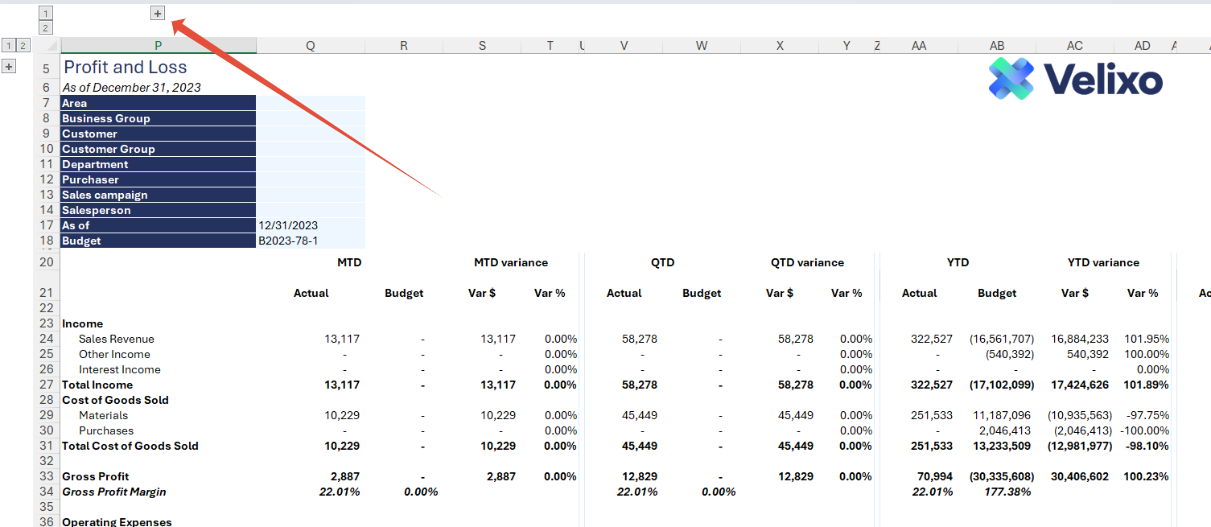Select column R header
Image resolution: width=1211 pixels, height=527 pixels.
[x=403, y=45]
